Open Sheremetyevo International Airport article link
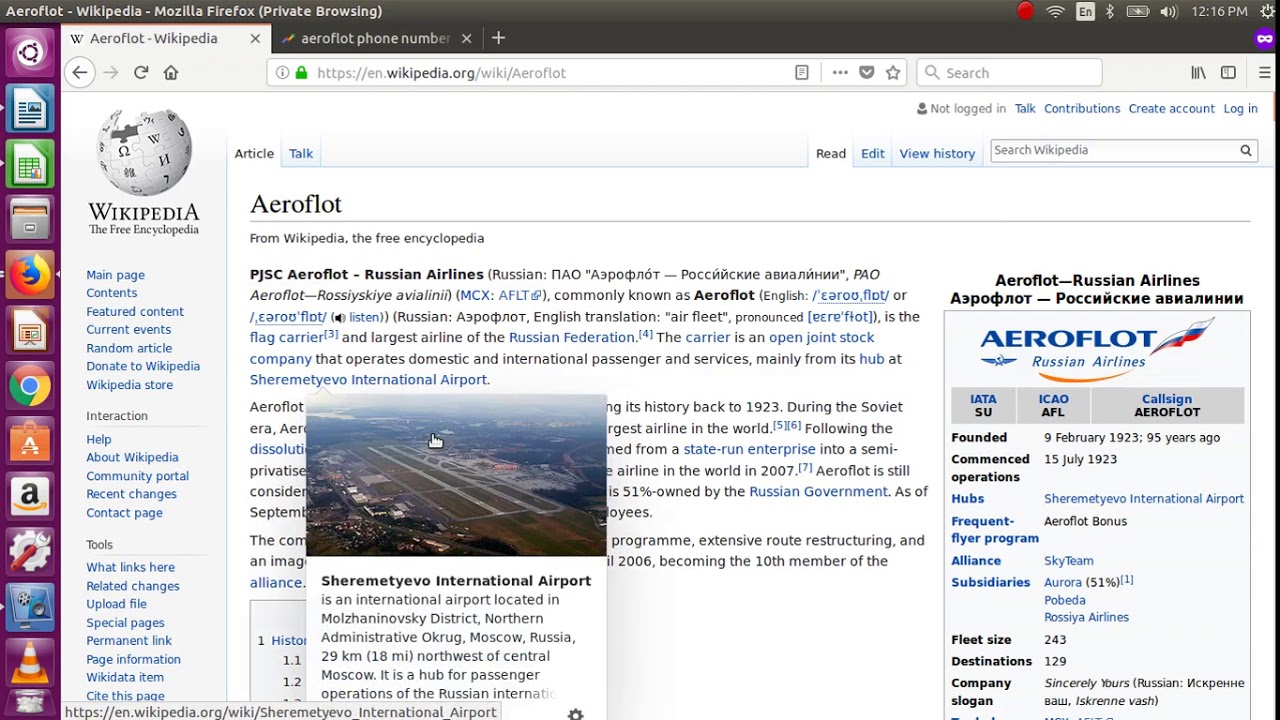Viewport: 1280px width, 720px height. (368, 380)
